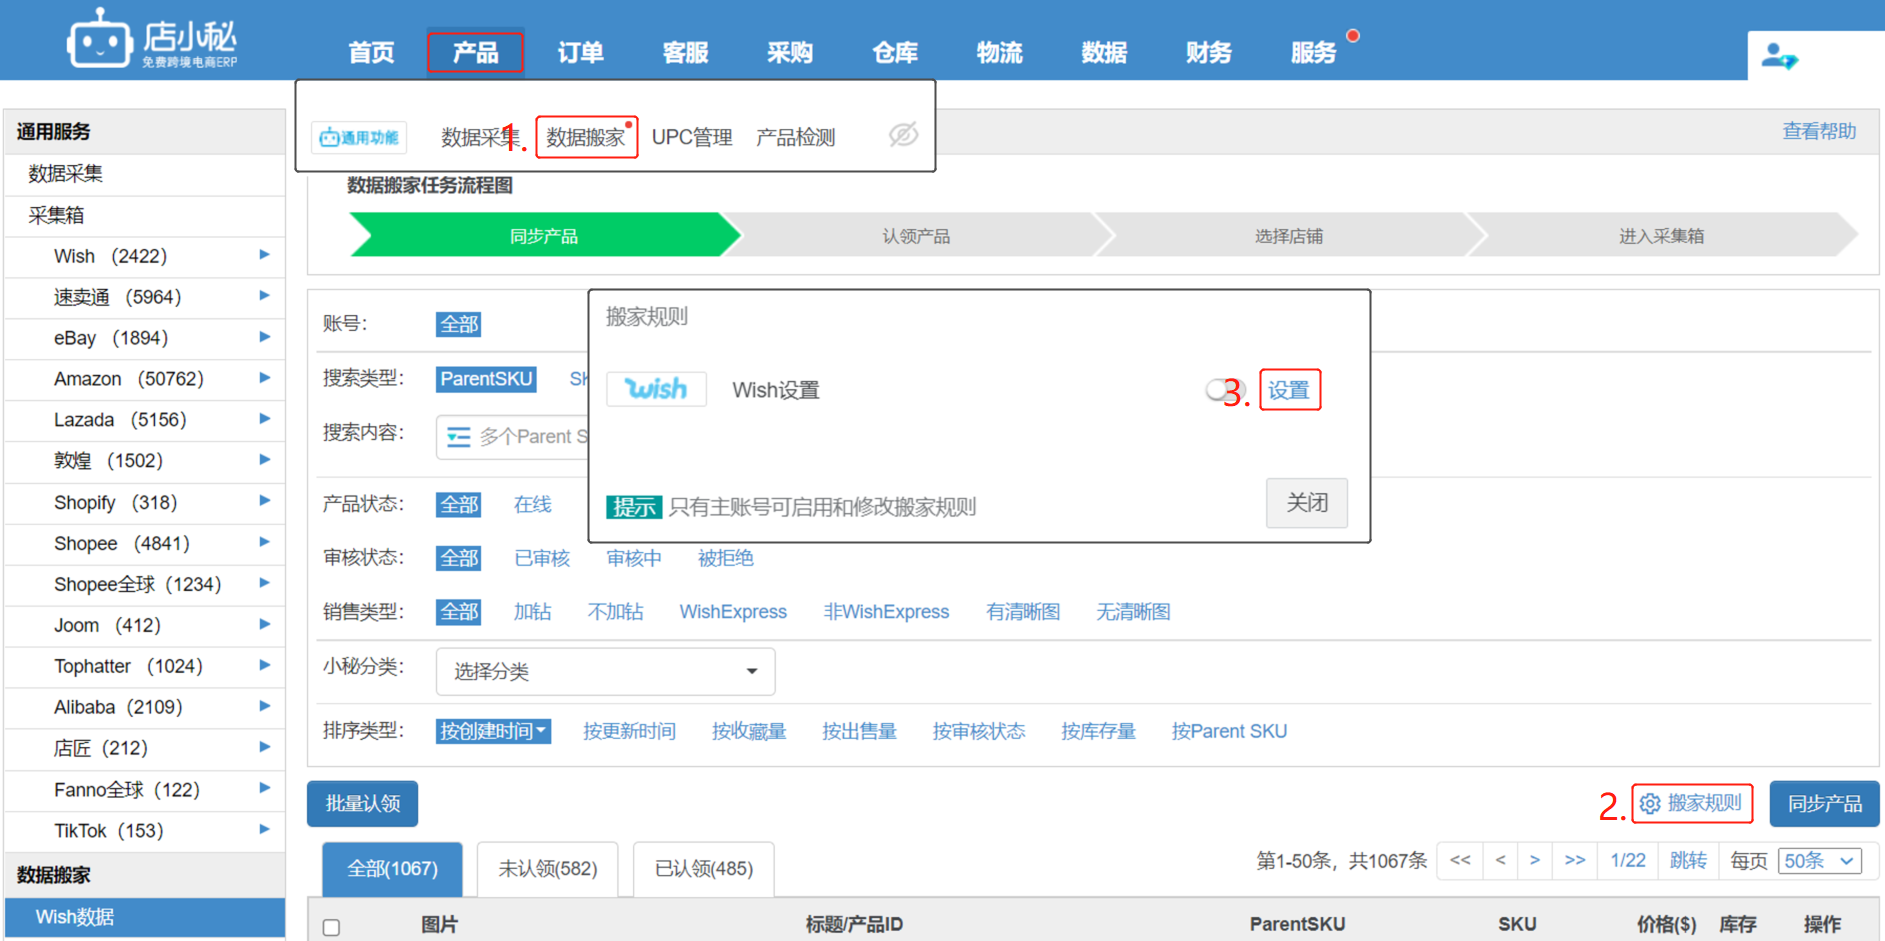The image size is (1885, 941).
Task: Open Wish数据 in the sidebar
Action: coord(145,917)
